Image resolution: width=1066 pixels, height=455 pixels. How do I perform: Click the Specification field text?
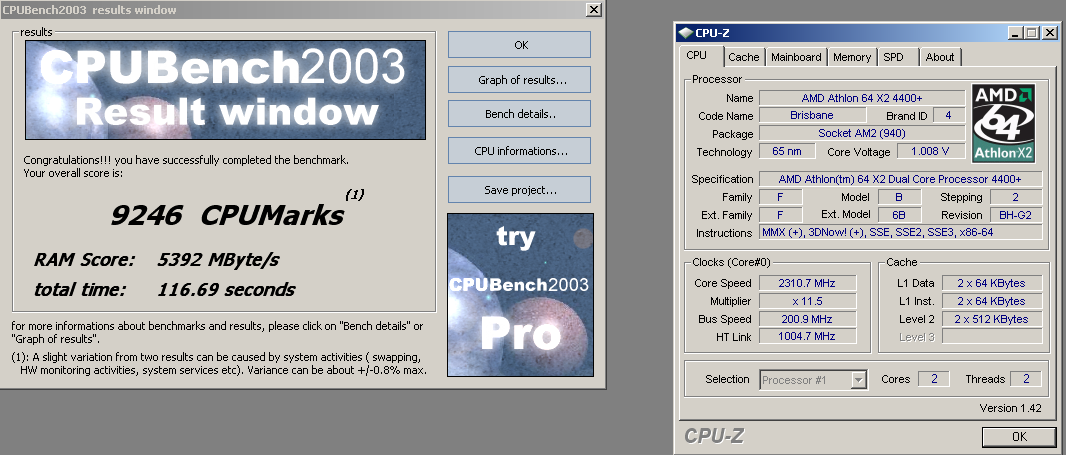click(x=900, y=179)
